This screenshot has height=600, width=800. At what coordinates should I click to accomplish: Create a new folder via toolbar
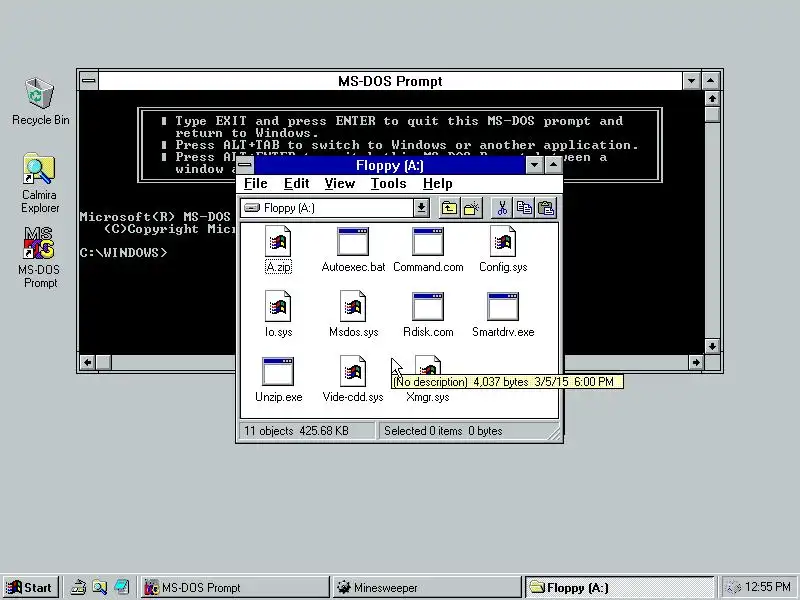pyautogui.click(x=472, y=208)
